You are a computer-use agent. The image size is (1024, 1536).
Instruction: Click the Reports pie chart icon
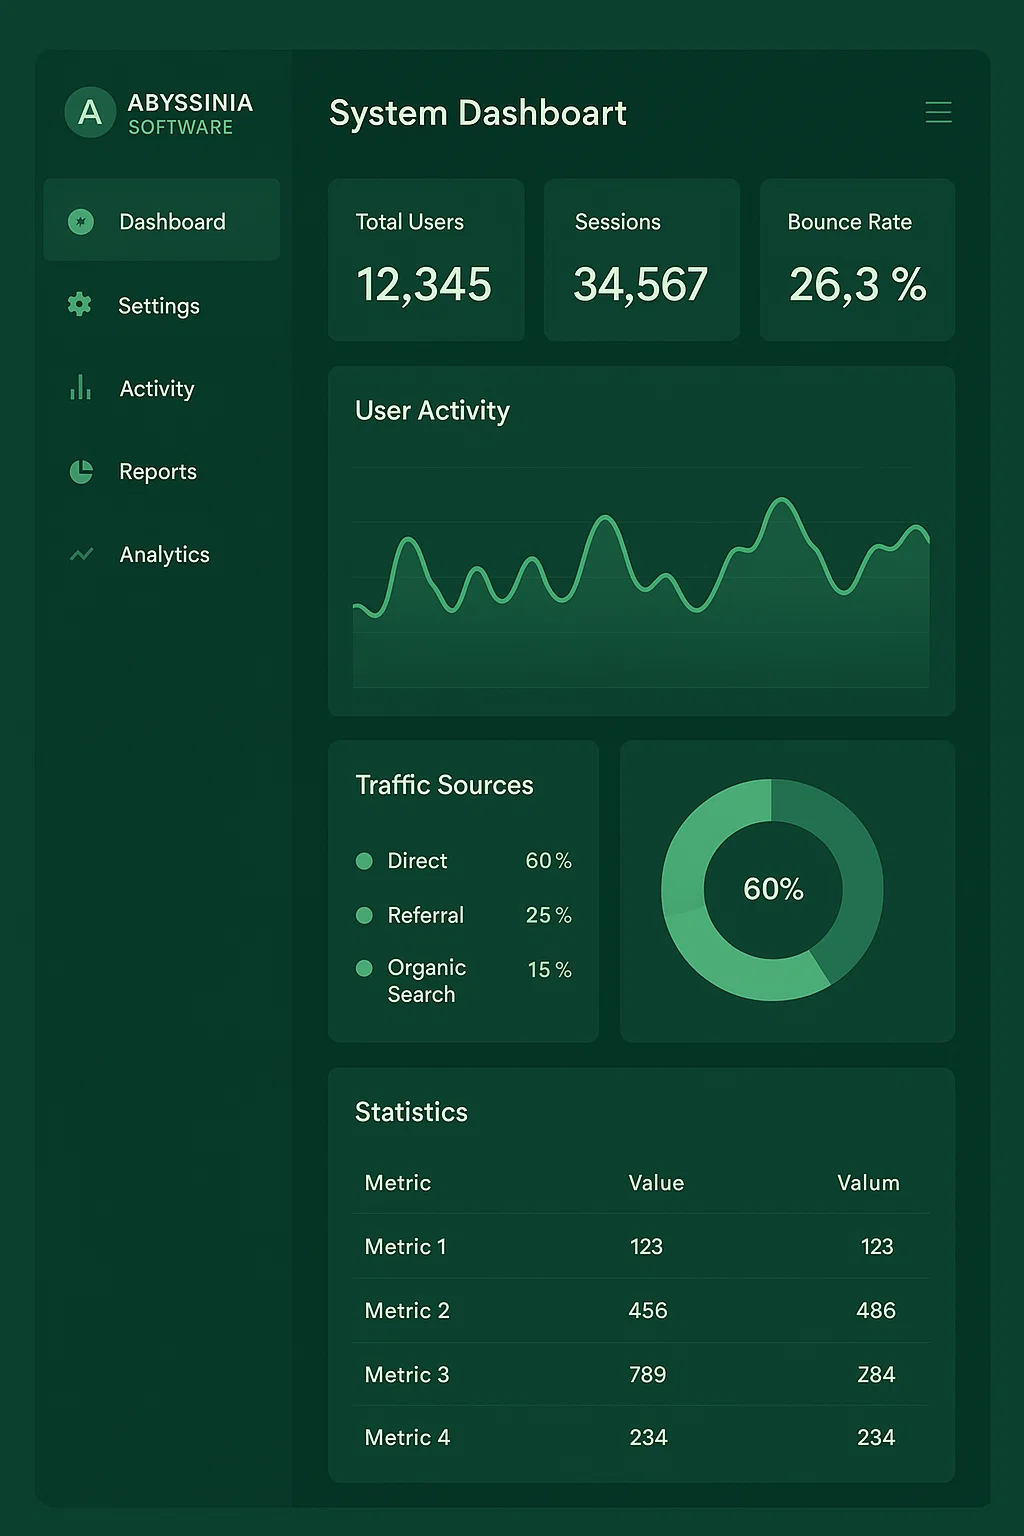pos(81,472)
